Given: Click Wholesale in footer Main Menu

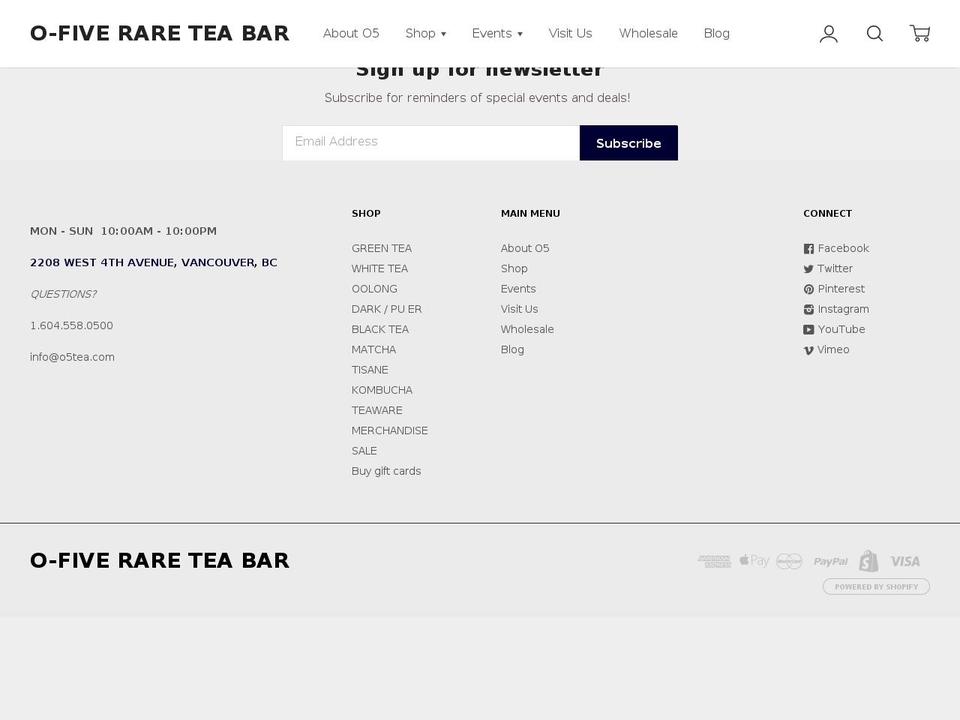Looking at the screenshot, I should coord(527,329).
